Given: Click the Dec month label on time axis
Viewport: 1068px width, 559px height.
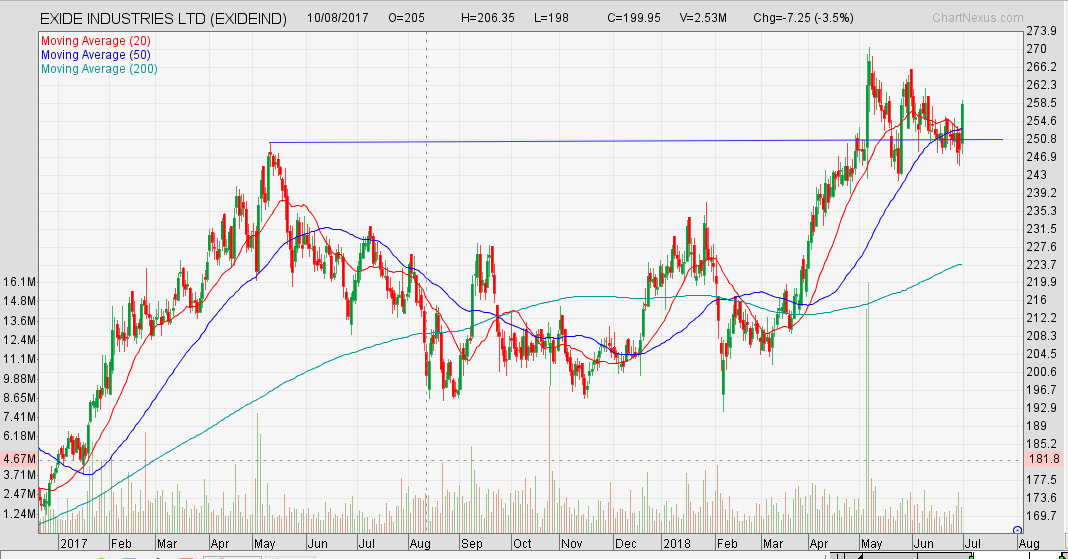Looking at the screenshot, I should [x=625, y=543].
